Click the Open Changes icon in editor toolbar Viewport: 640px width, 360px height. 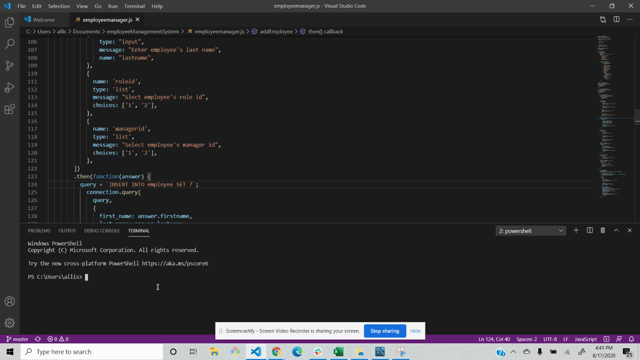click(603, 20)
